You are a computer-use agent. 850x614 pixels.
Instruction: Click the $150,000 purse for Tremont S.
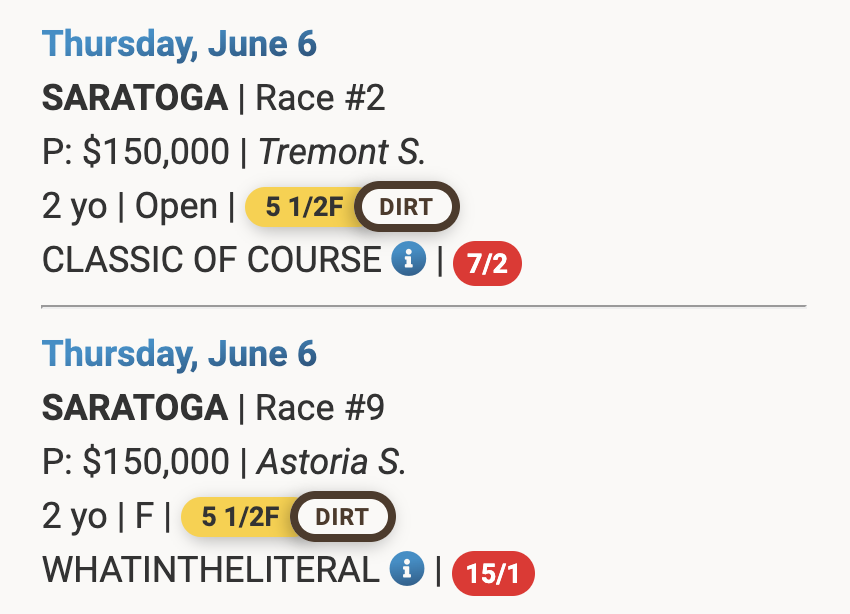tap(156, 151)
